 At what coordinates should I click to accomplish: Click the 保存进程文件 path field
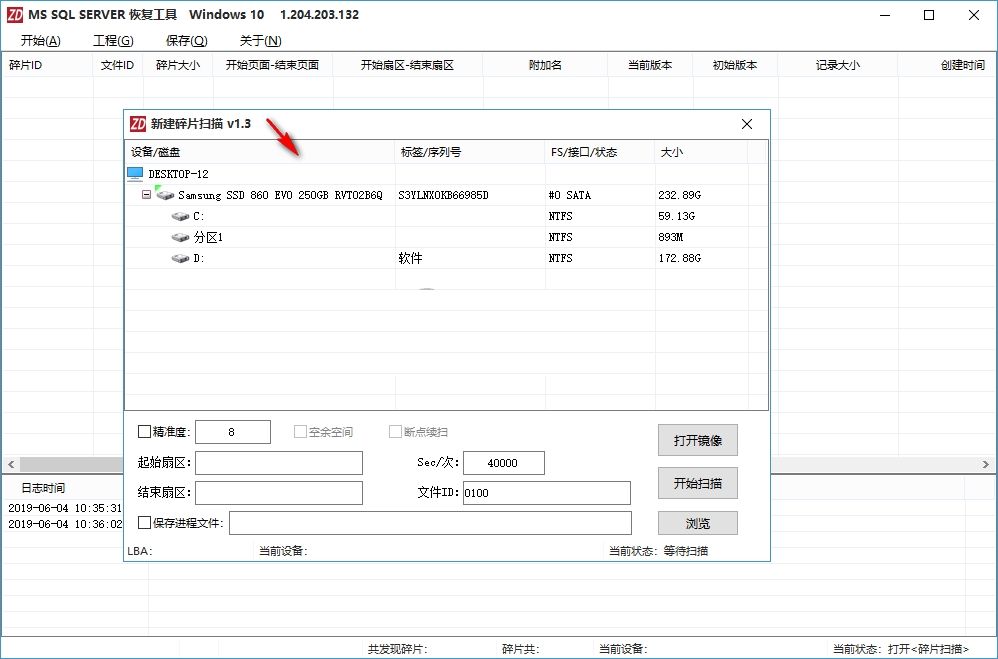[x=430, y=523]
